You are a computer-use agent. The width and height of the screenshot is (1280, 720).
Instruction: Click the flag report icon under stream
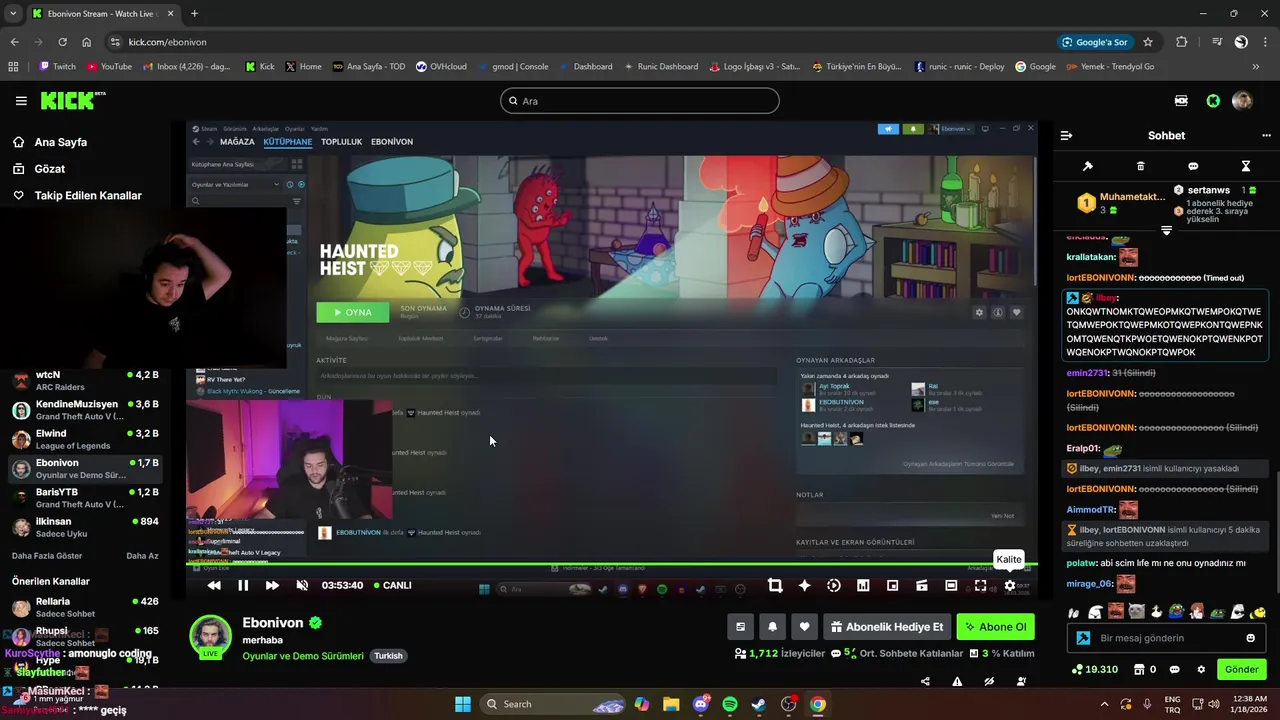click(957, 682)
